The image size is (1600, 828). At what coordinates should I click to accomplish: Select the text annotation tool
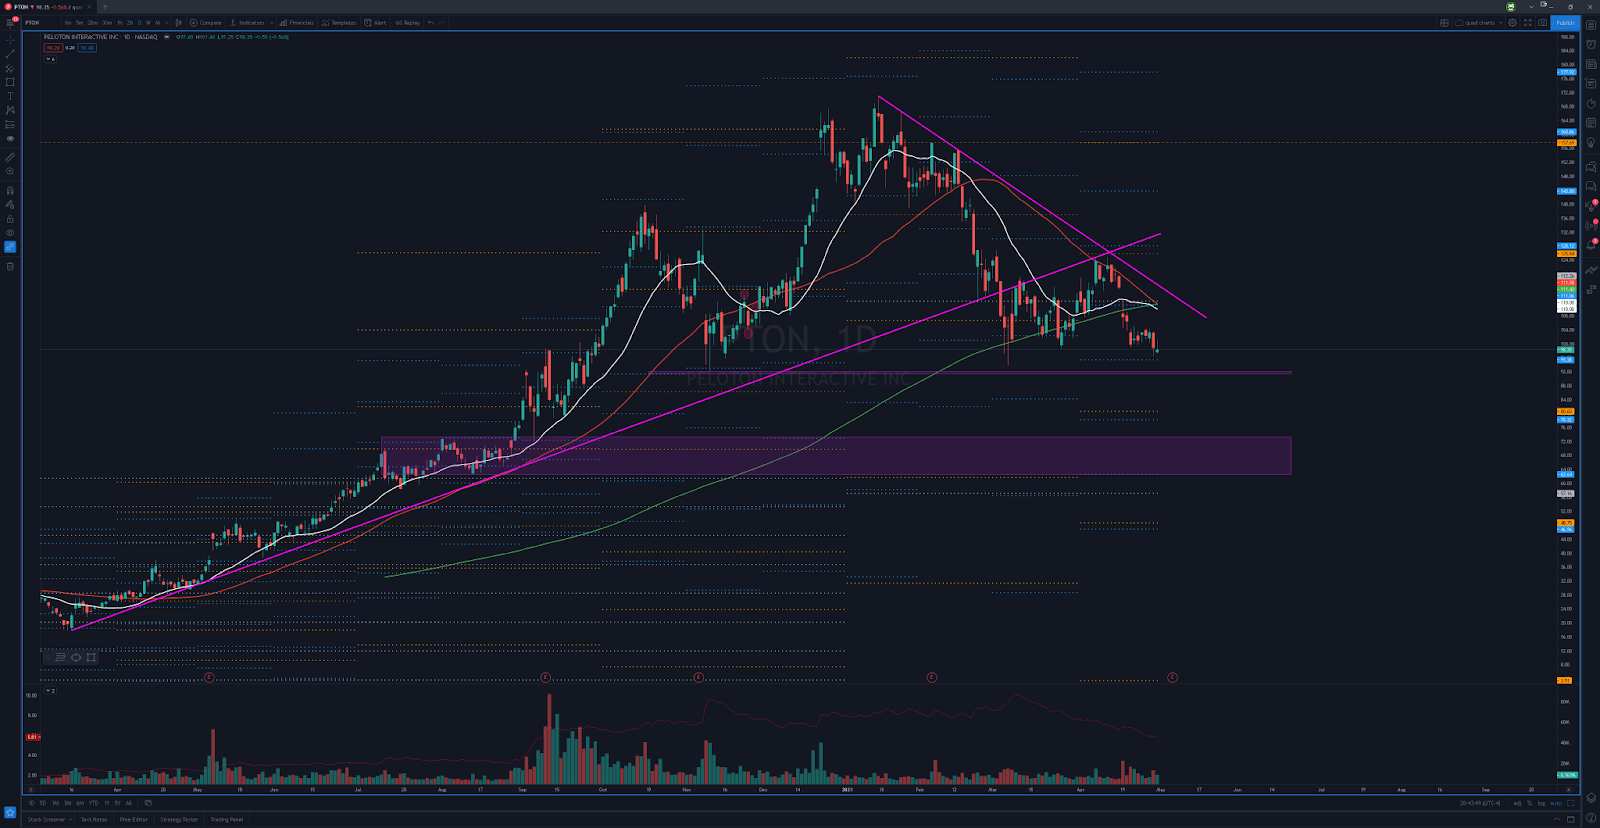coord(10,96)
